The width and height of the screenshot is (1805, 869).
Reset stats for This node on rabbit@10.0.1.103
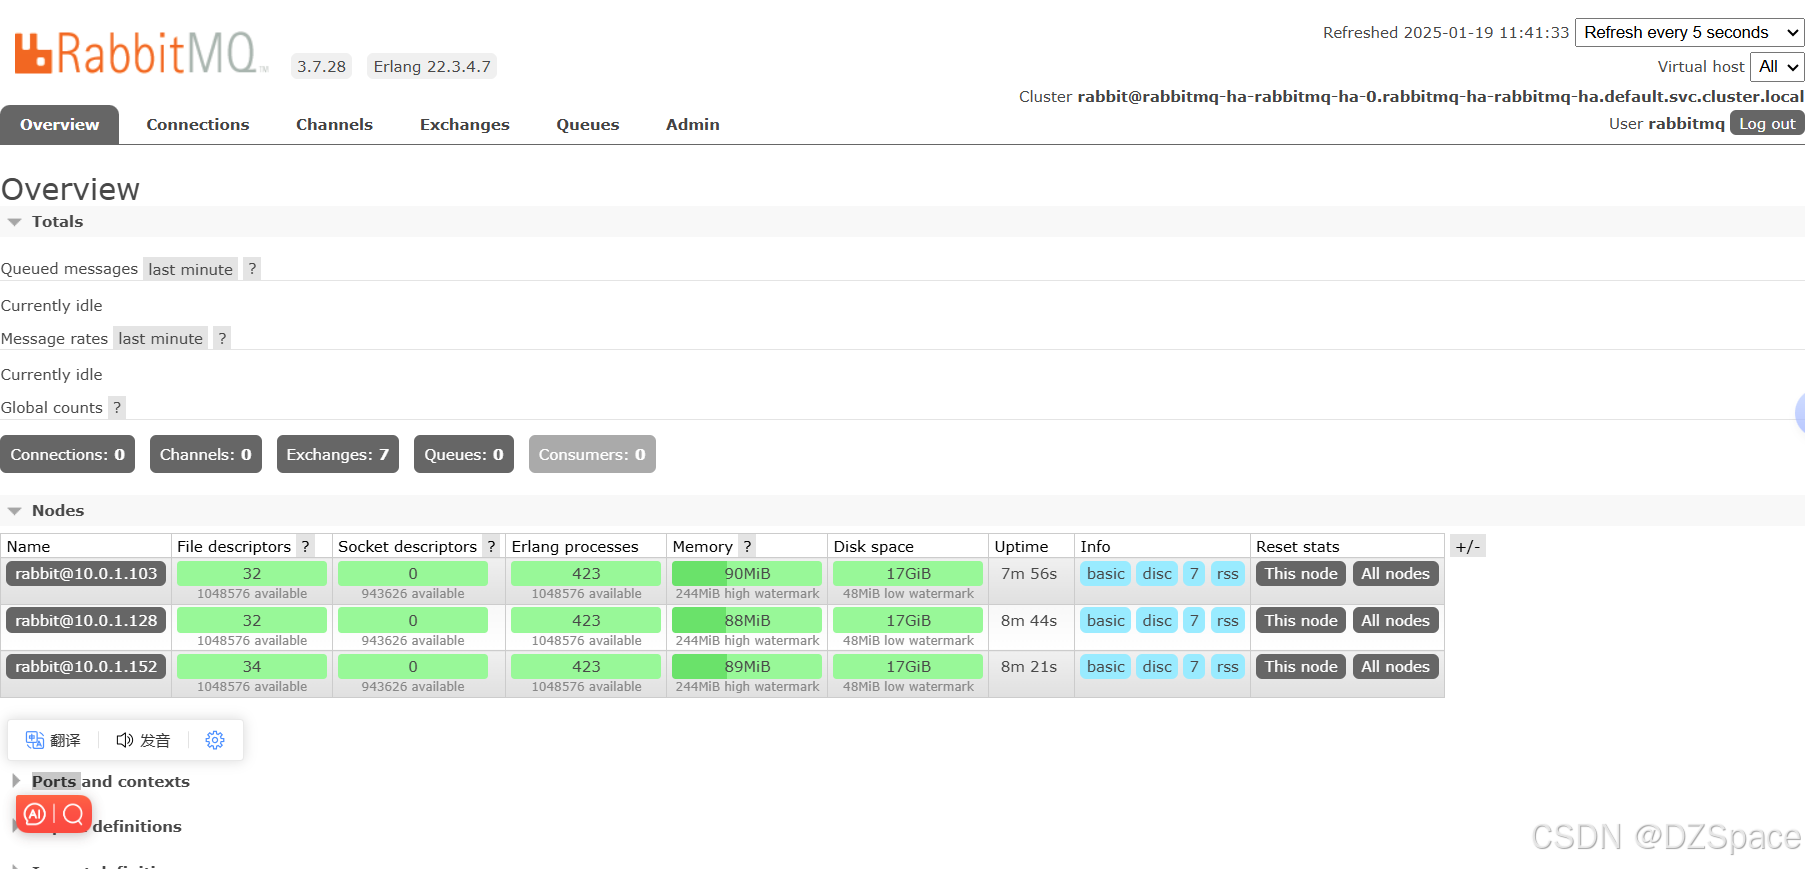pyautogui.click(x=1300, y=573)
